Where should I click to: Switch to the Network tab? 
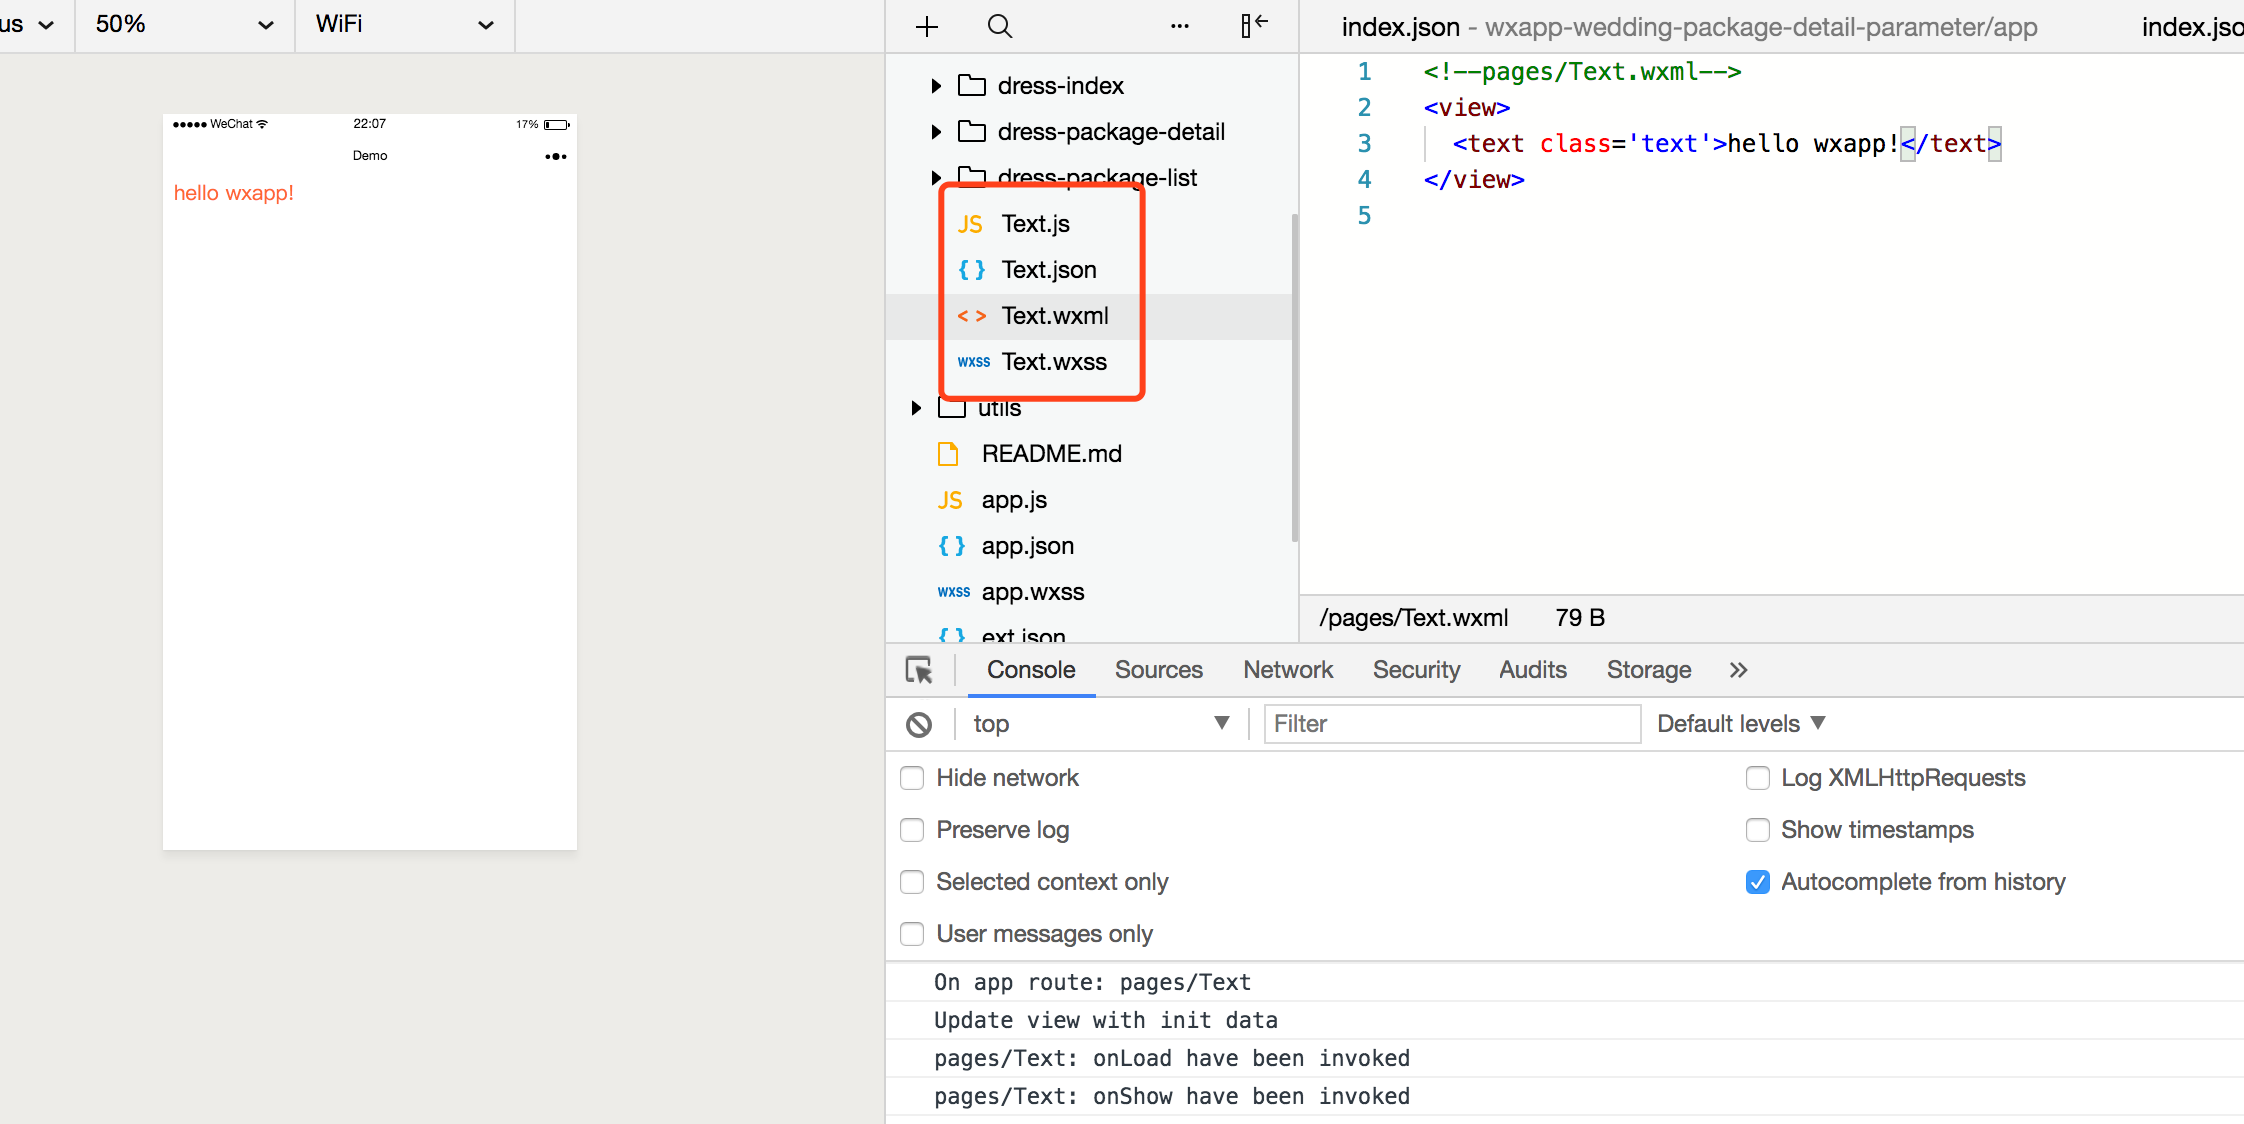(1287, 670)
